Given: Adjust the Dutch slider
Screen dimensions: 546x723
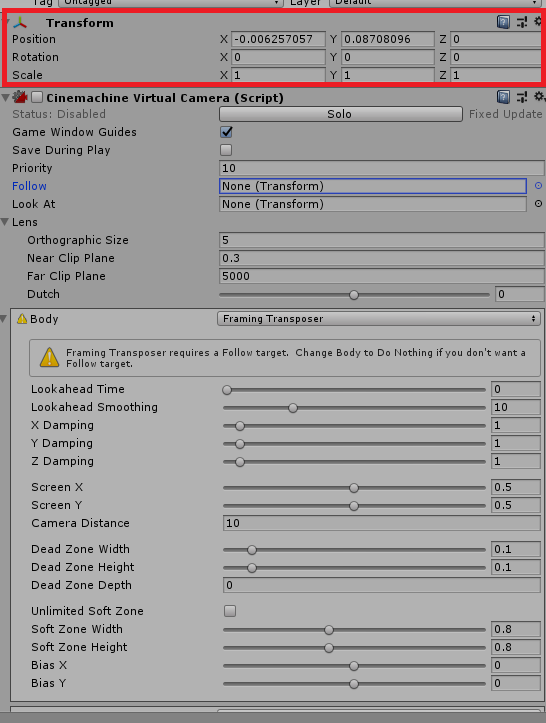Looking at the screenshot, I should [x=354, y=295].
